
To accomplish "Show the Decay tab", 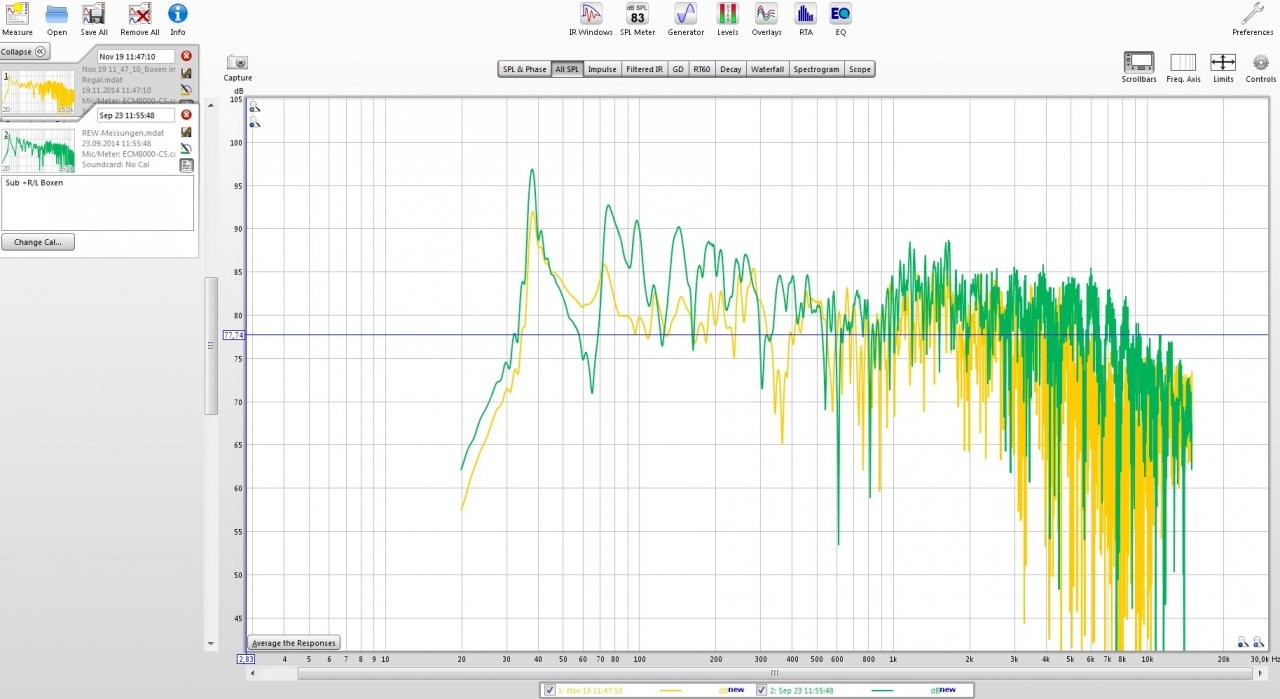I will point(731,69).
